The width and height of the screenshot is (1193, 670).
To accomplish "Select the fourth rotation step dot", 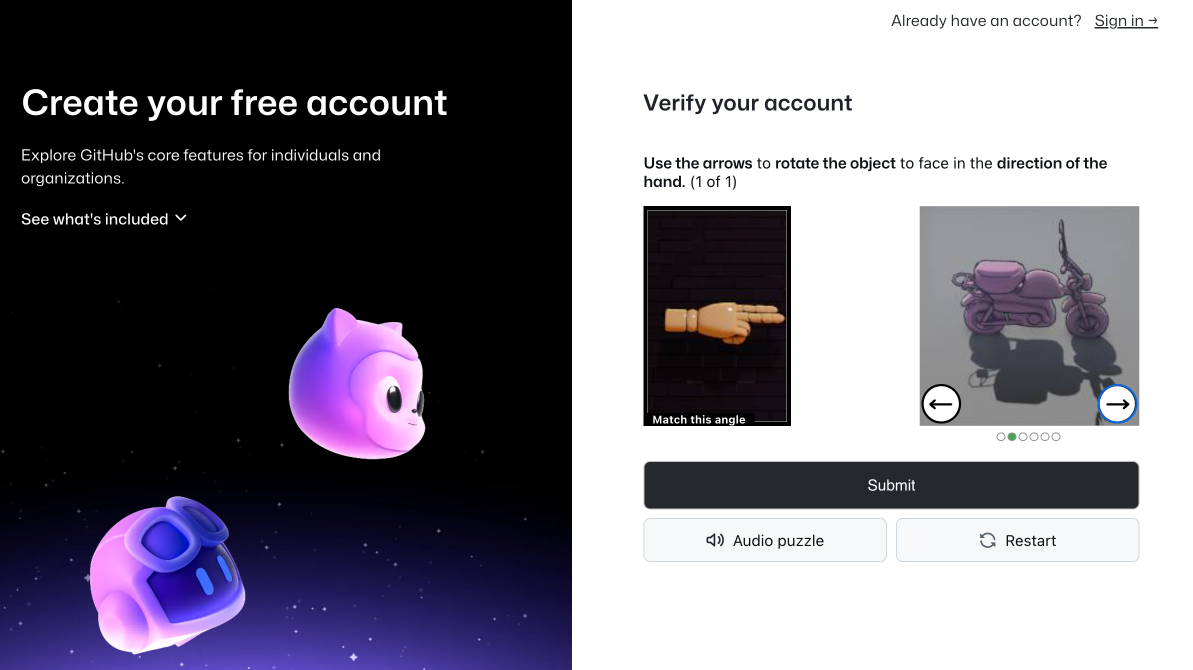I will (x=1034, y=437).
